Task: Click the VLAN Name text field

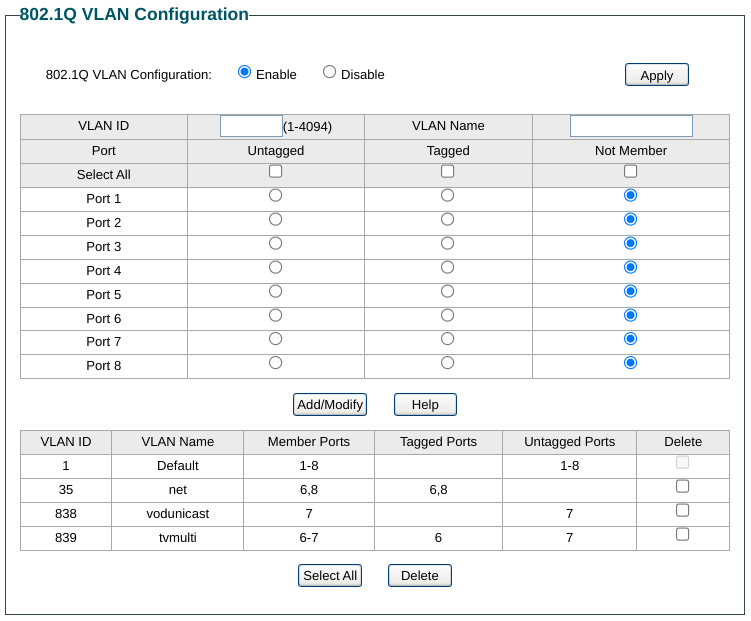Action: tap(630, 126)
